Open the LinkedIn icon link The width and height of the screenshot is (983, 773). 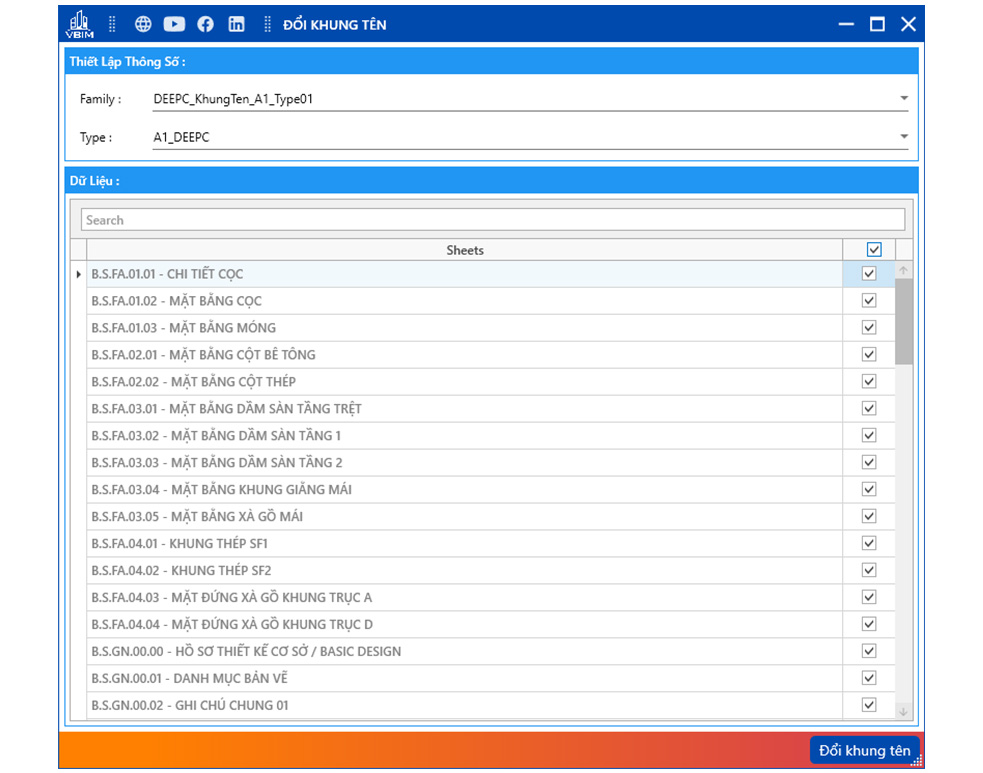236,24
